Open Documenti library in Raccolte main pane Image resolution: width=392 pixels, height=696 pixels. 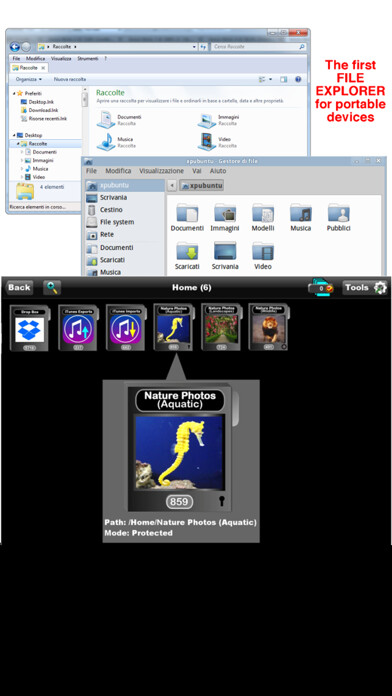pos(120,120)
